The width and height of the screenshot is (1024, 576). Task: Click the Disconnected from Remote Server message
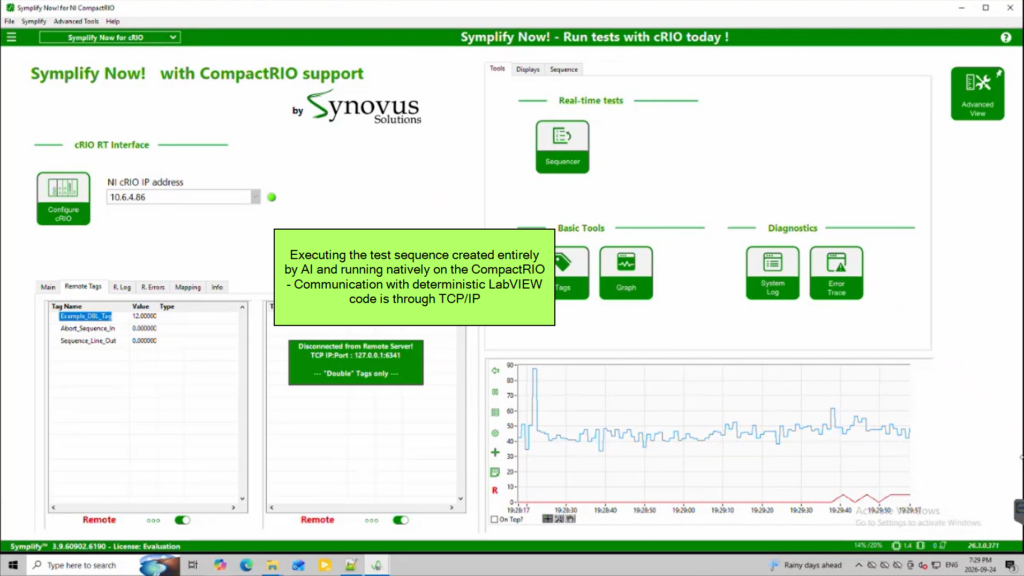[356, 362]
